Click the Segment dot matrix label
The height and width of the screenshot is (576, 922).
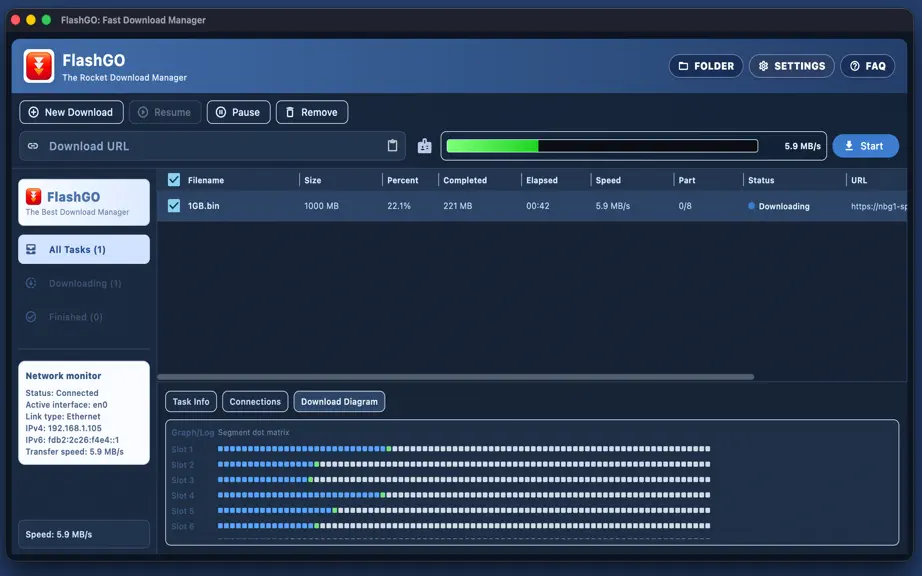[x=253, y=432]
